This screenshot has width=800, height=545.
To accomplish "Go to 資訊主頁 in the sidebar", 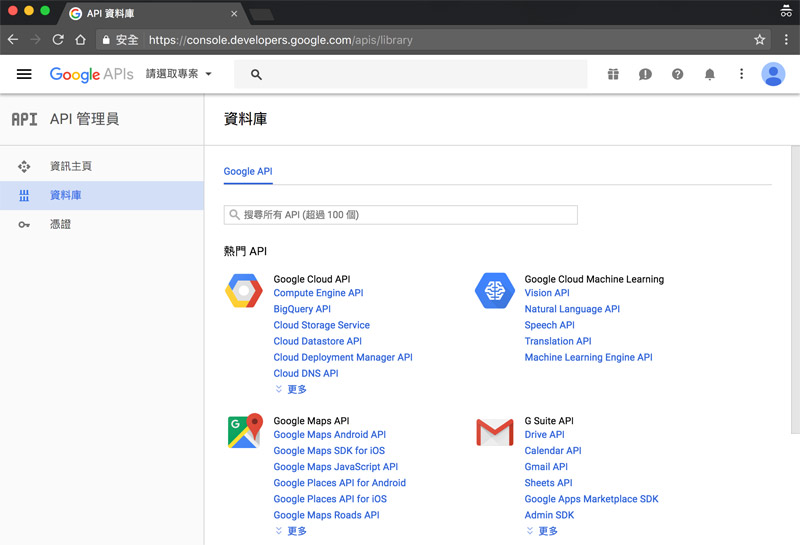I will click(x=71, y=166).
